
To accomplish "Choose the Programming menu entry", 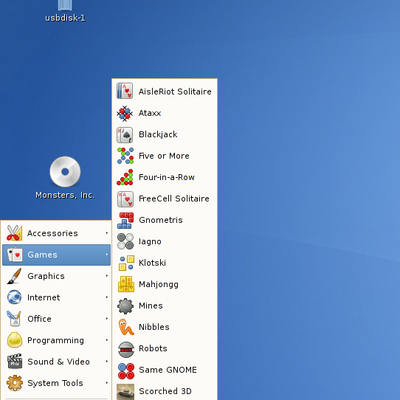I will coord(56,340).
